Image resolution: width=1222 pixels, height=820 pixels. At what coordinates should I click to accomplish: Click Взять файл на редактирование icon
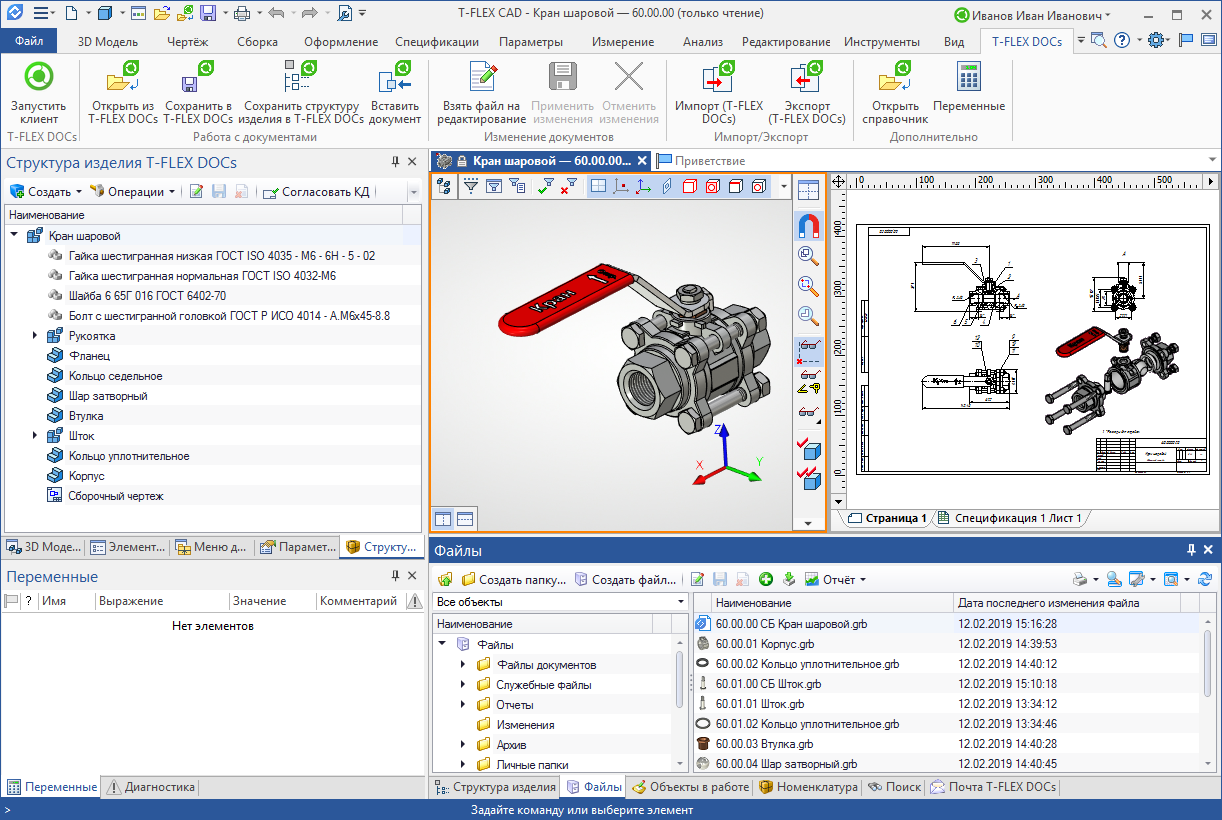click(x=481, y=78)
